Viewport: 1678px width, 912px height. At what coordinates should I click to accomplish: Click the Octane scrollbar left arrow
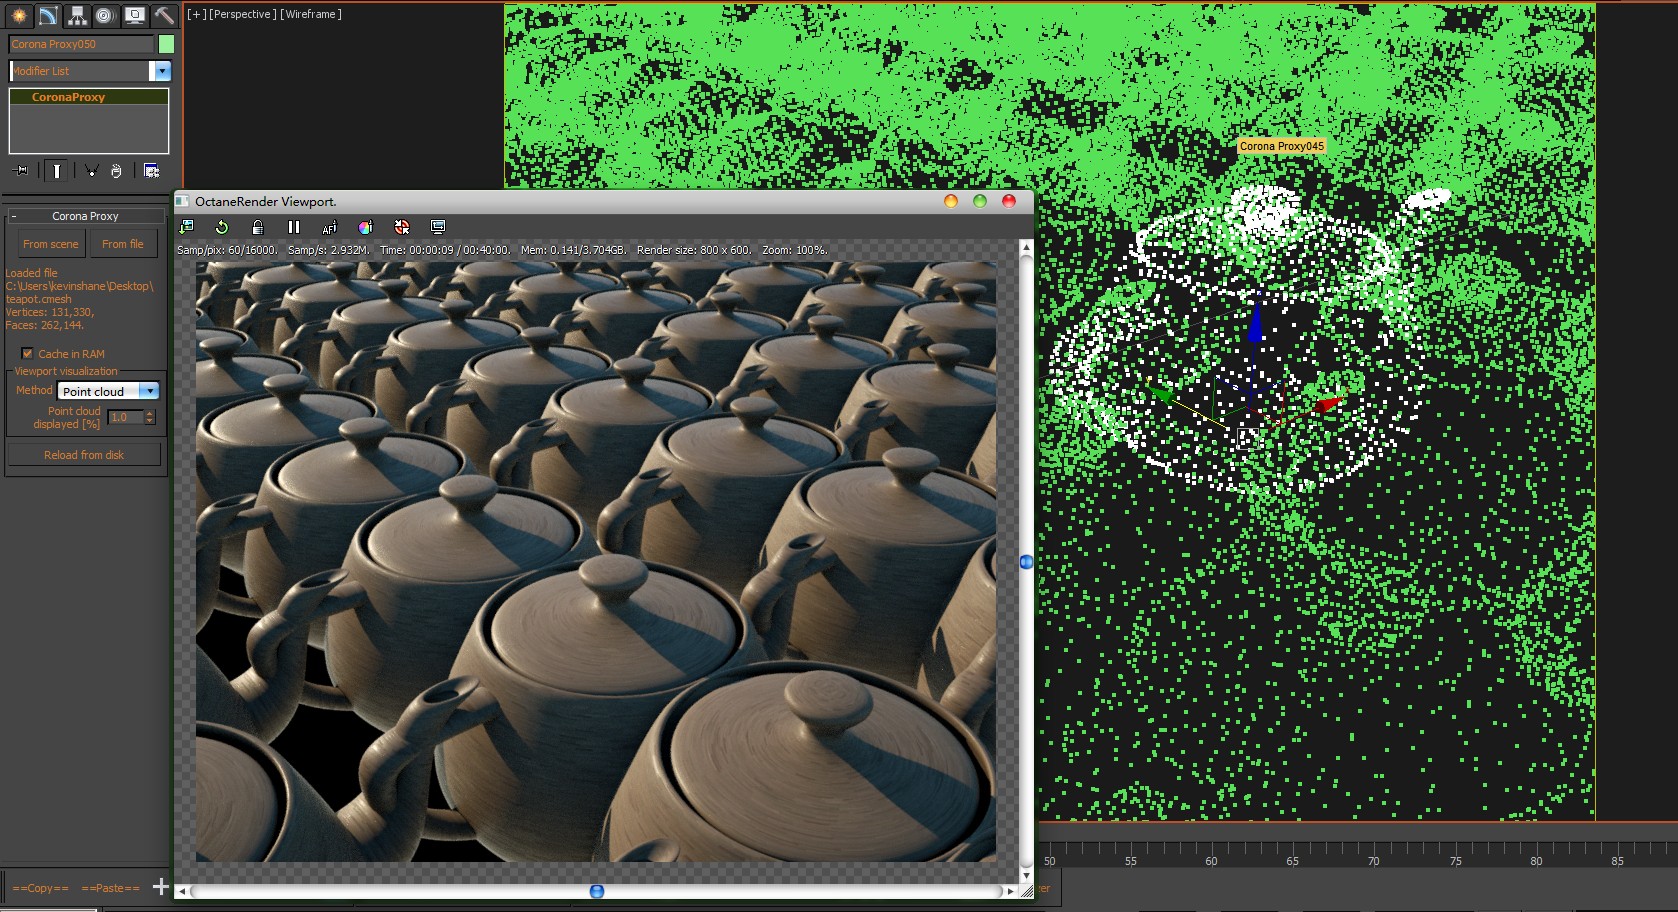[x=182, y=891]
